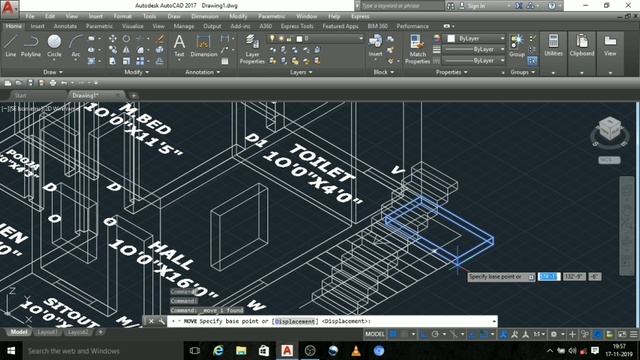Toggle MODEL space button in status bar
This screenshot has height=360, width=640.
[375, 334]
